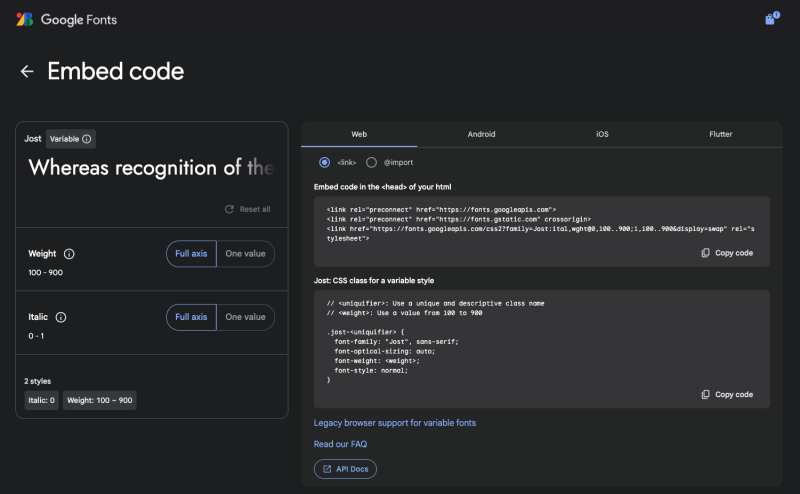Click the preview text 'Whereas recognition of the'
This screenshot has width=800, height=494.
151,167
